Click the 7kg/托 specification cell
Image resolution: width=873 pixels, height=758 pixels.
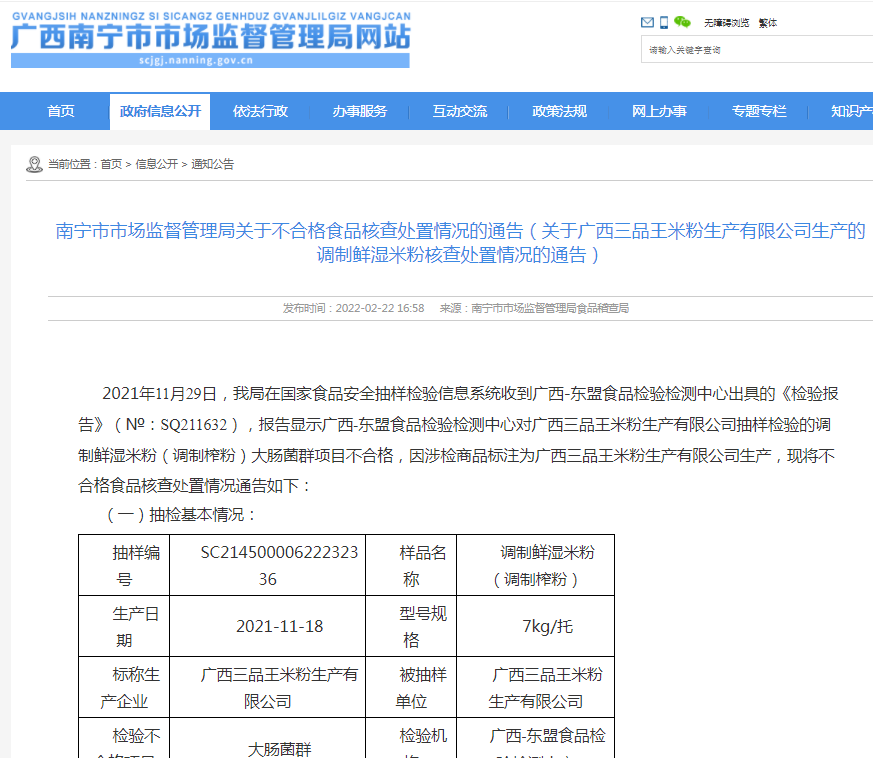(x=536, y=626)
